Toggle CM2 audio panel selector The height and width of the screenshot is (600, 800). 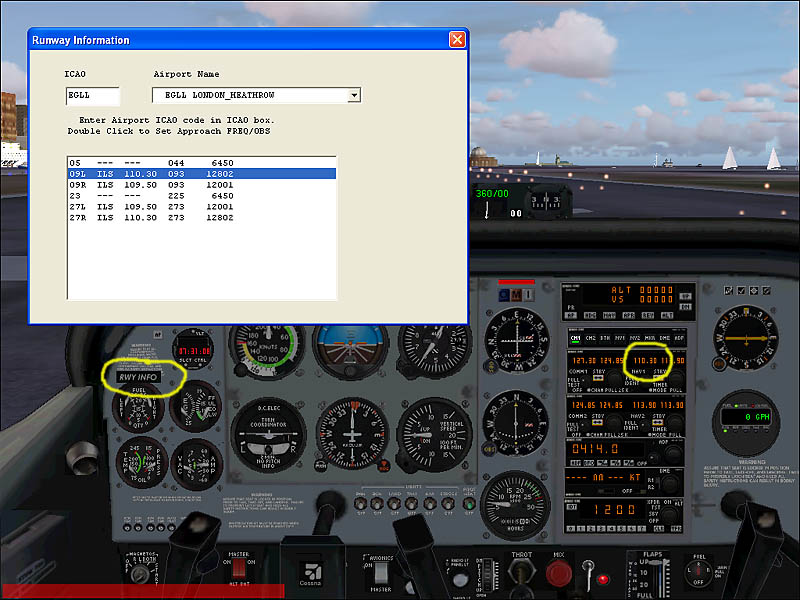tap(591, 338)
